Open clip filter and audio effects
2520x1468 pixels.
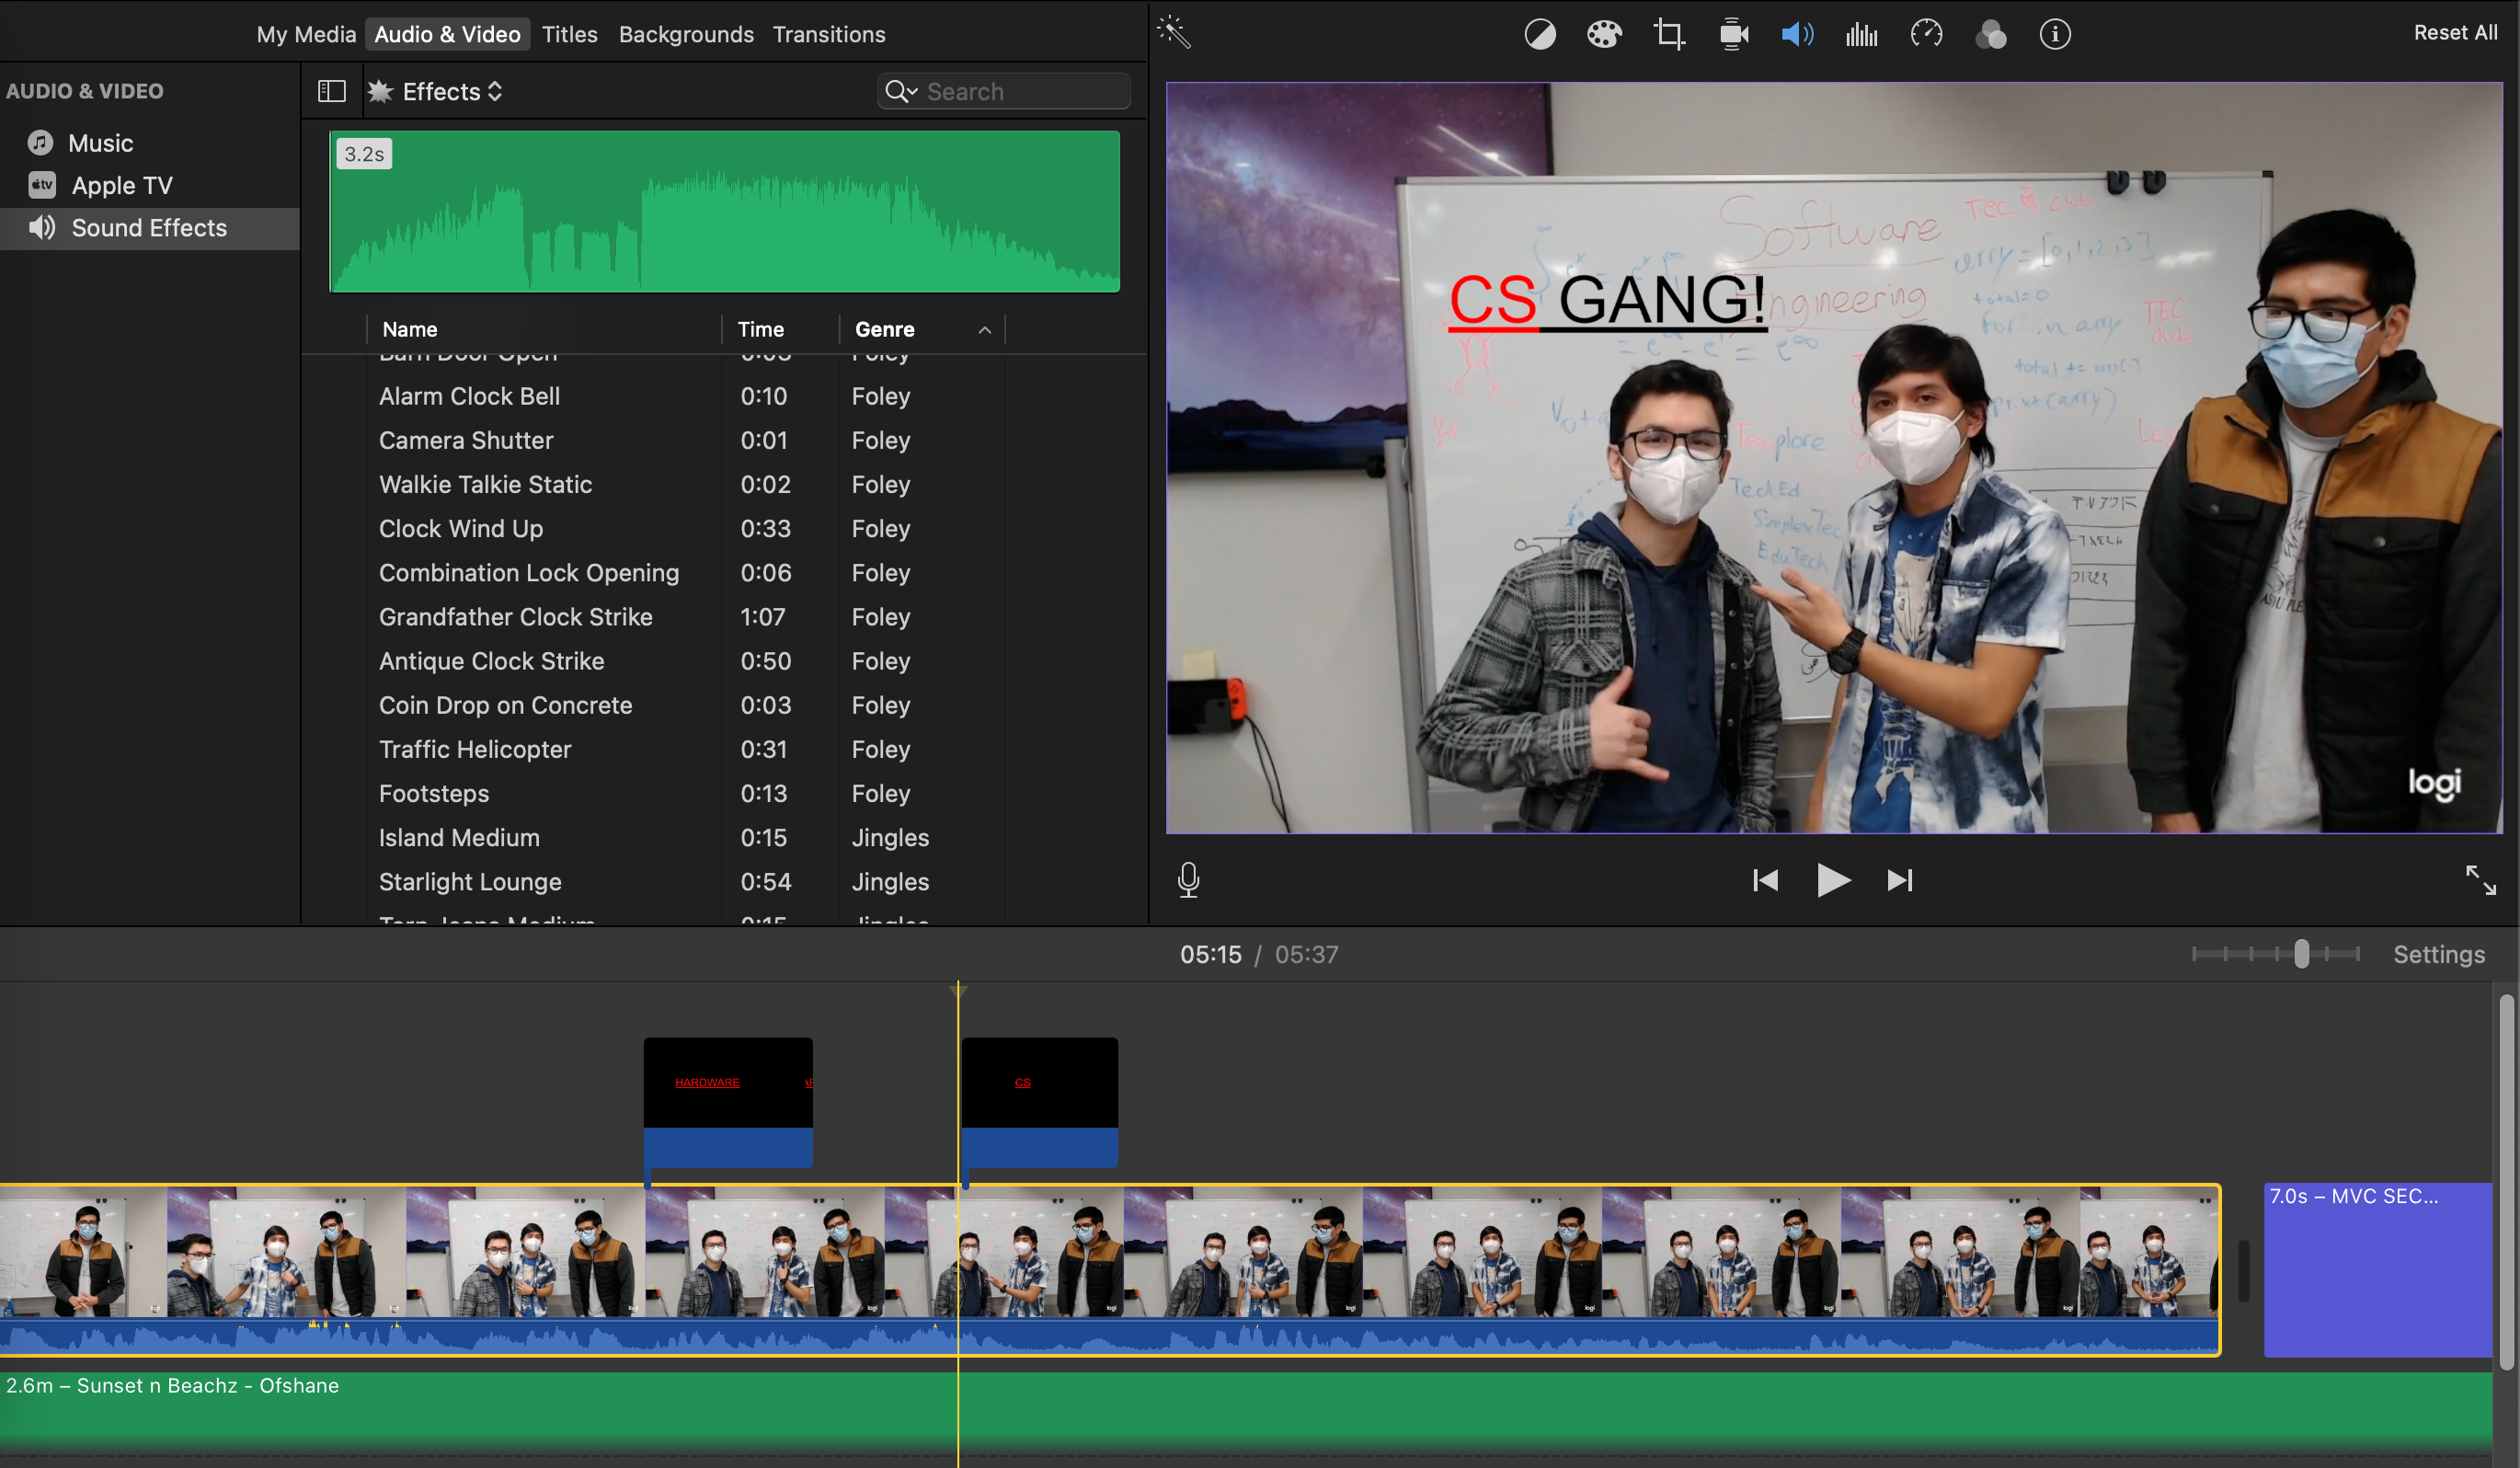1991,35
